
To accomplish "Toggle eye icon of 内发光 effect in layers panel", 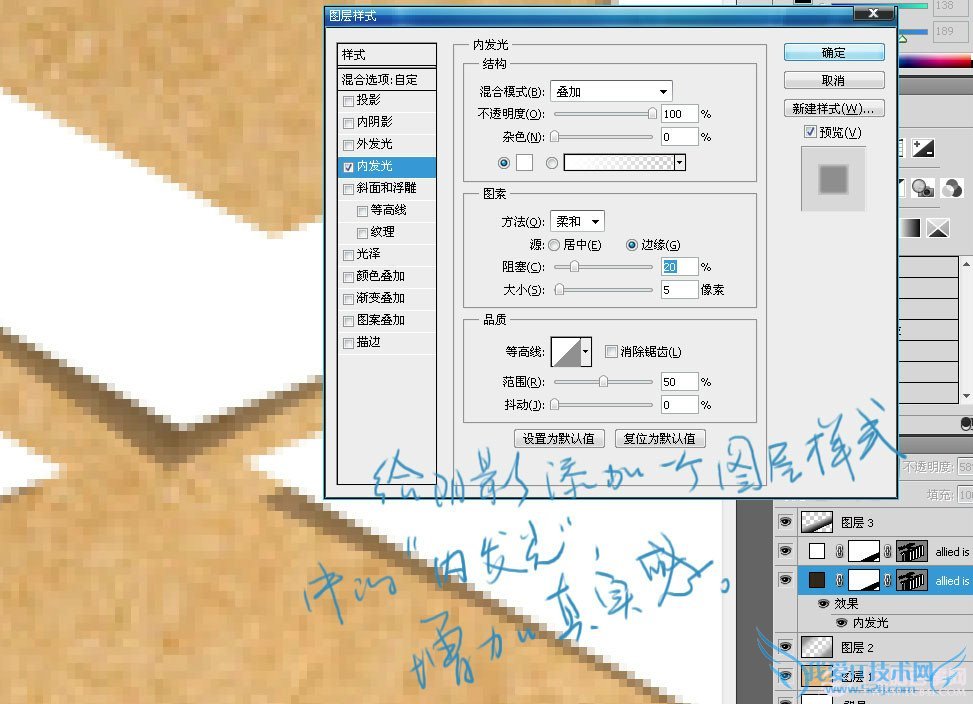I will pos(842,622).
